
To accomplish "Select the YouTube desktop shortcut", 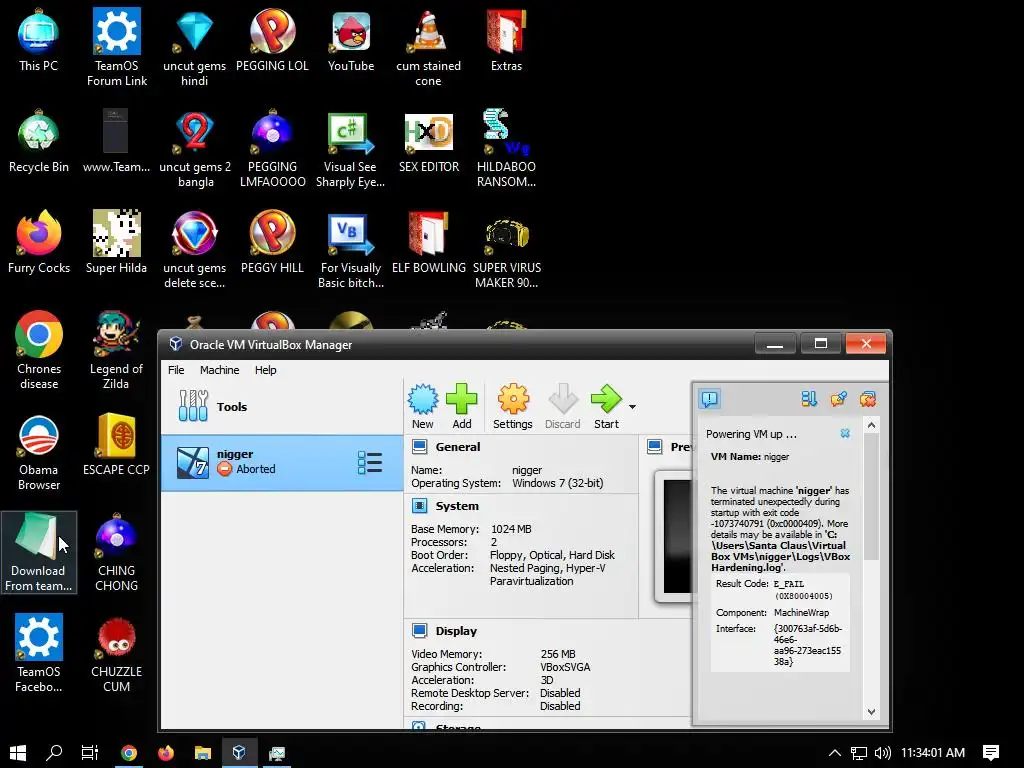I will 351,40.
